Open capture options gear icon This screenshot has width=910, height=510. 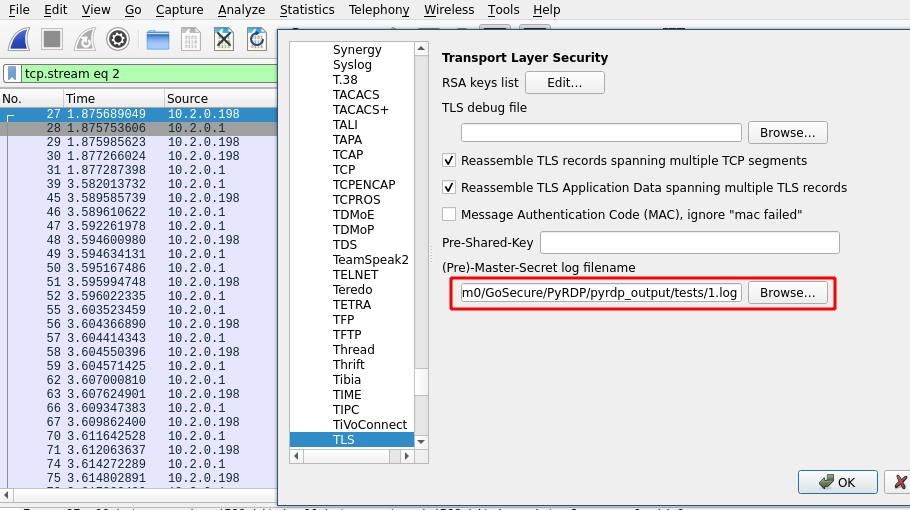118,39
